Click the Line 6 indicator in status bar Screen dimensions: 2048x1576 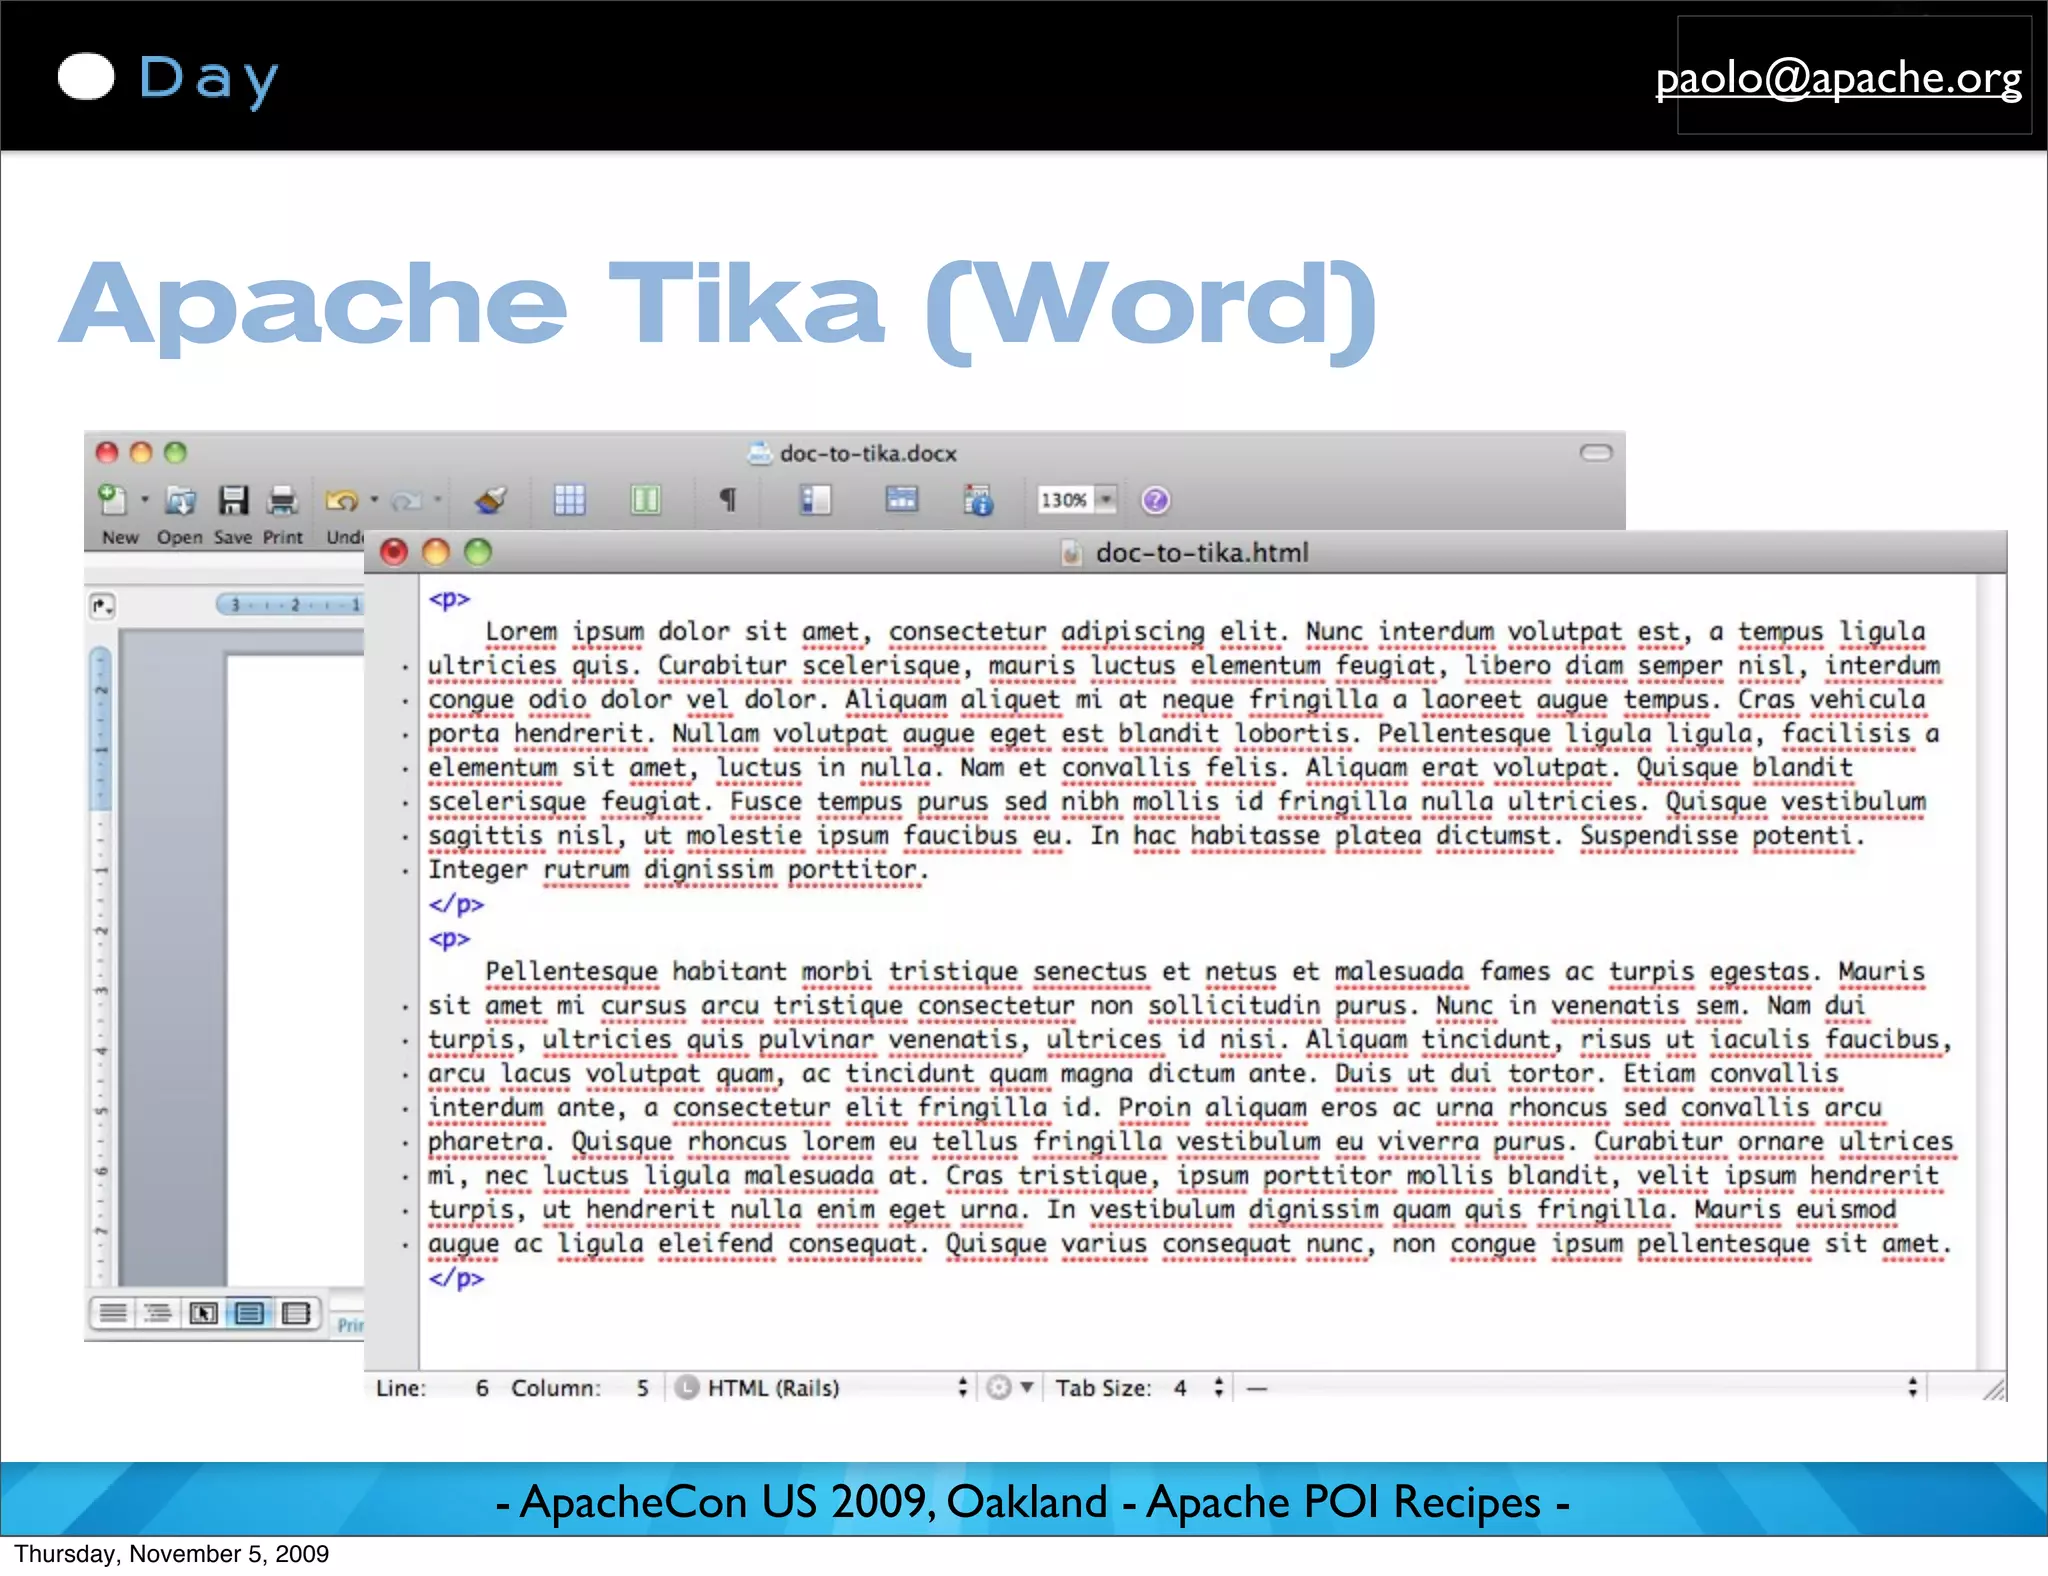click(432, 1388)
